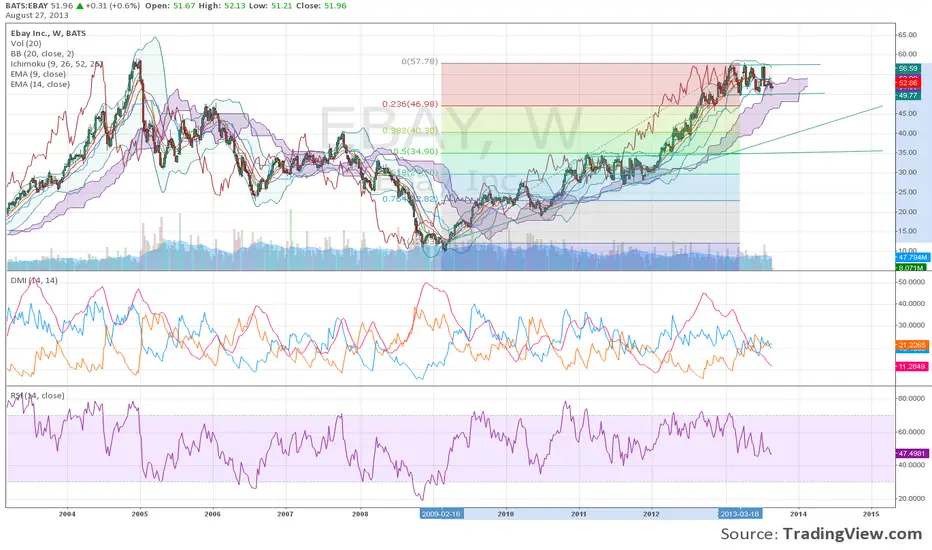Viewport: 932px width, 550px height.
Task: Select the 'EMA (14, close)' legend entry
Action: point(40,84)
